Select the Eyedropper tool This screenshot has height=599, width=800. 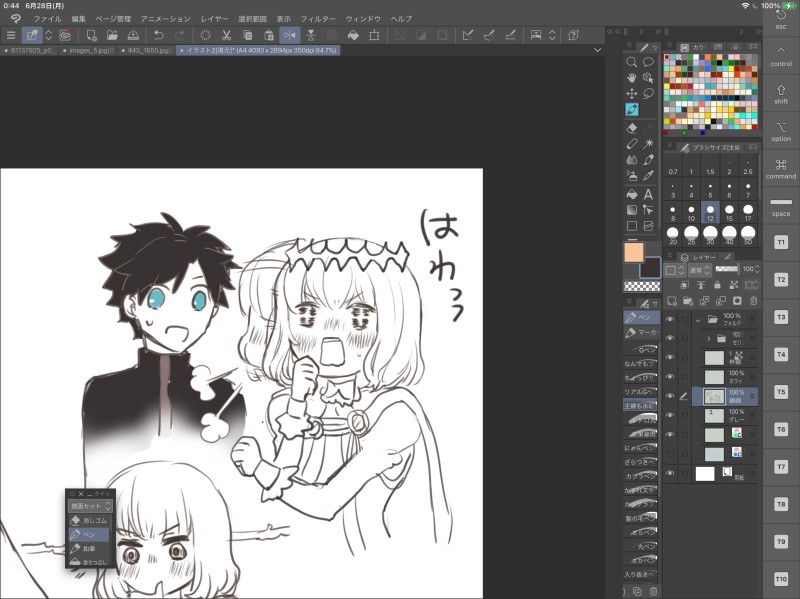[x=648, y=176]
